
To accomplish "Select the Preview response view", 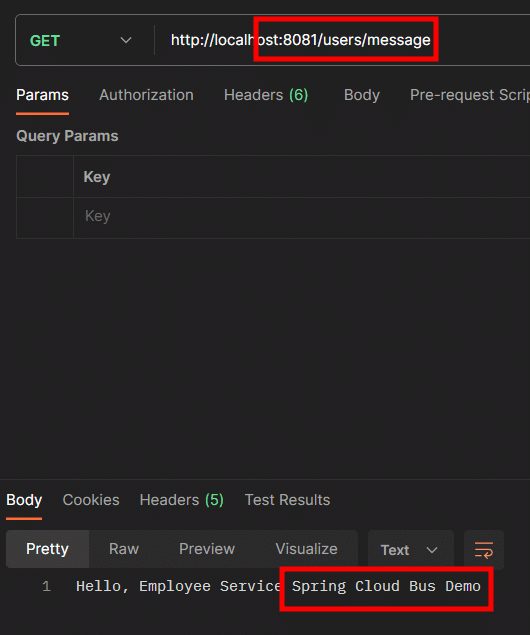I will (x=207, y=549).
